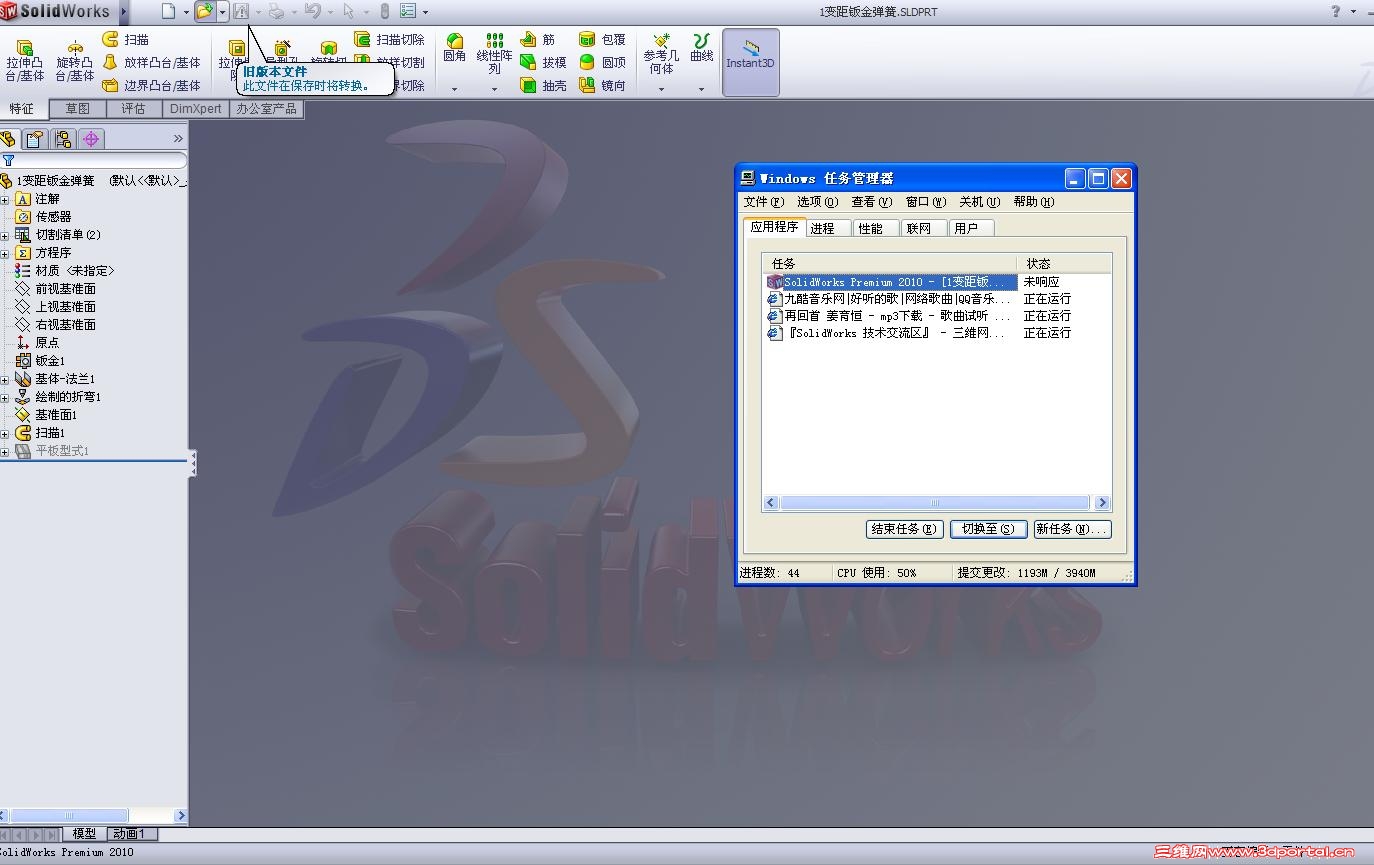Open the 参考几何体 reference geometry tool
The image size is (1374, 865).
click(661, 54)
